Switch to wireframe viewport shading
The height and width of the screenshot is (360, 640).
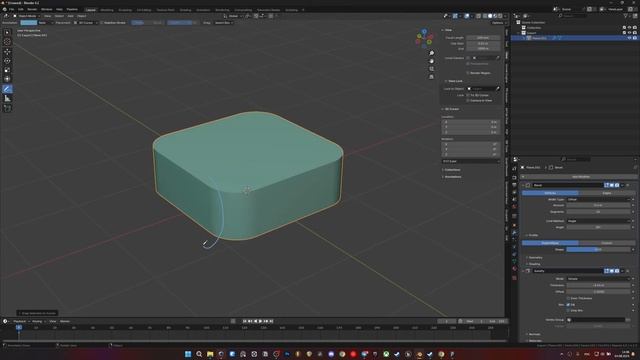pos(485,16)
